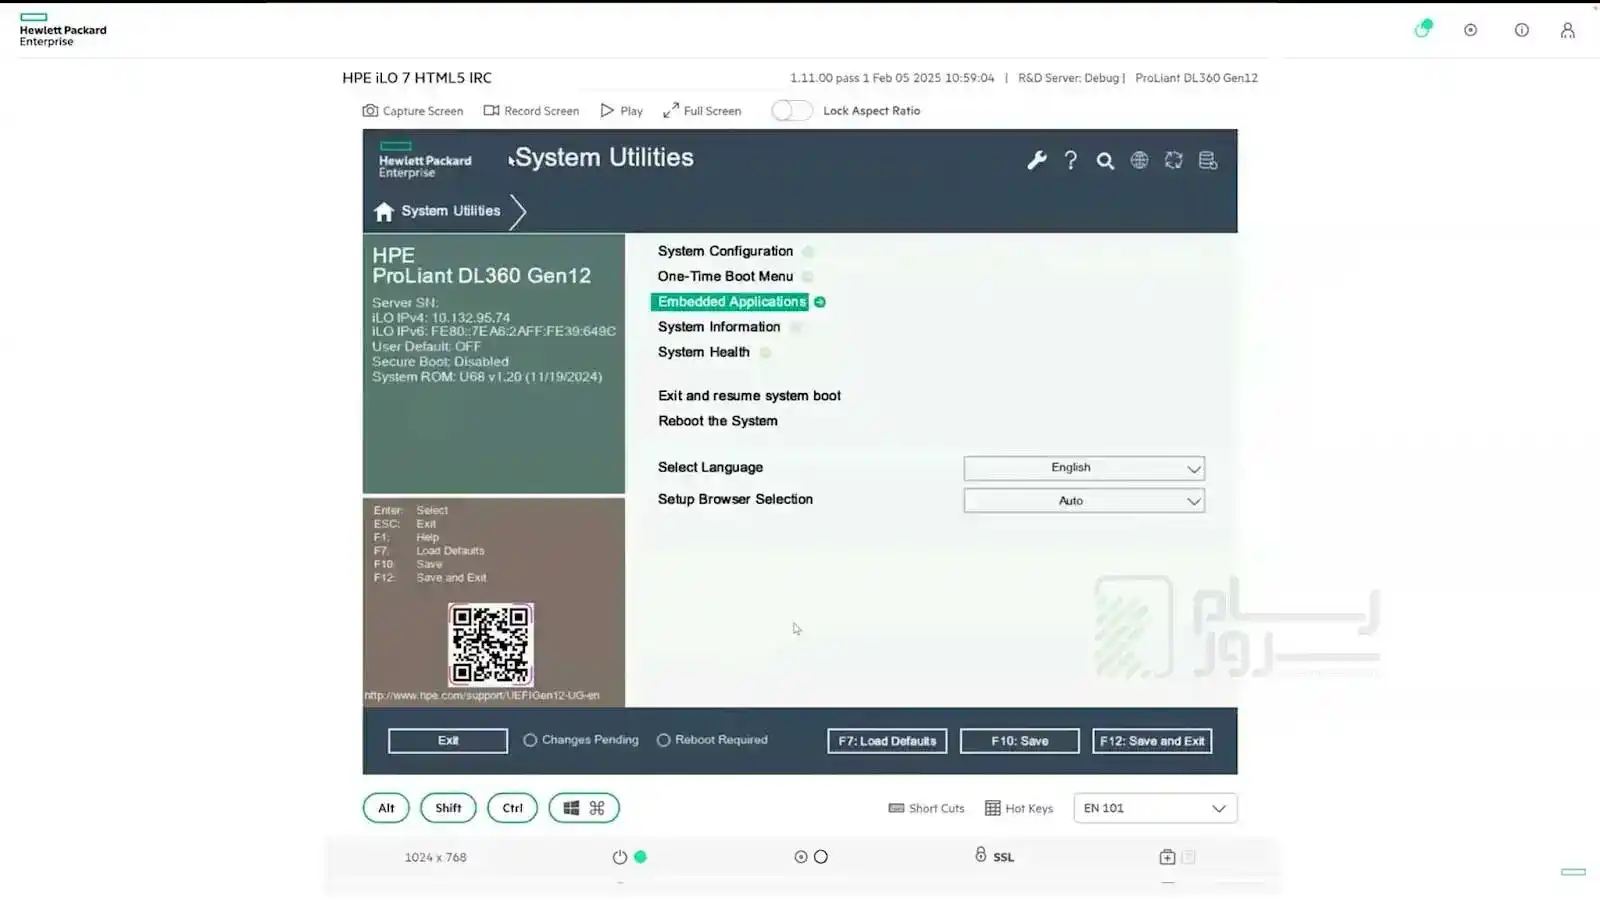Click the virtual media plus icon in status bar
This screenshot has width=1600, height=900.
1167,857
